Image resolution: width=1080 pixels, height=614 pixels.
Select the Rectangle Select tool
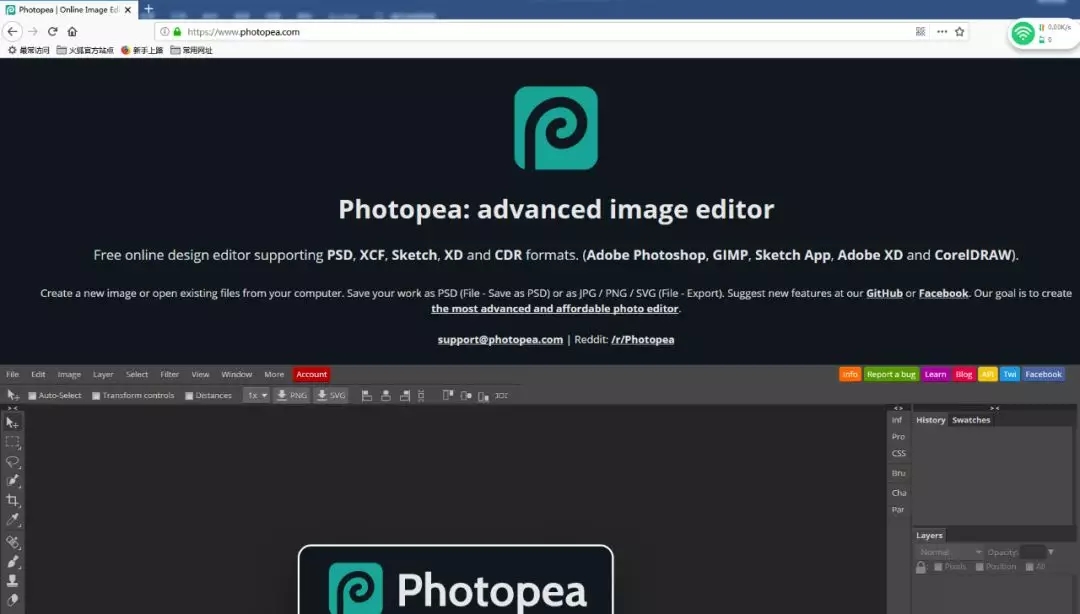point(12,442)
